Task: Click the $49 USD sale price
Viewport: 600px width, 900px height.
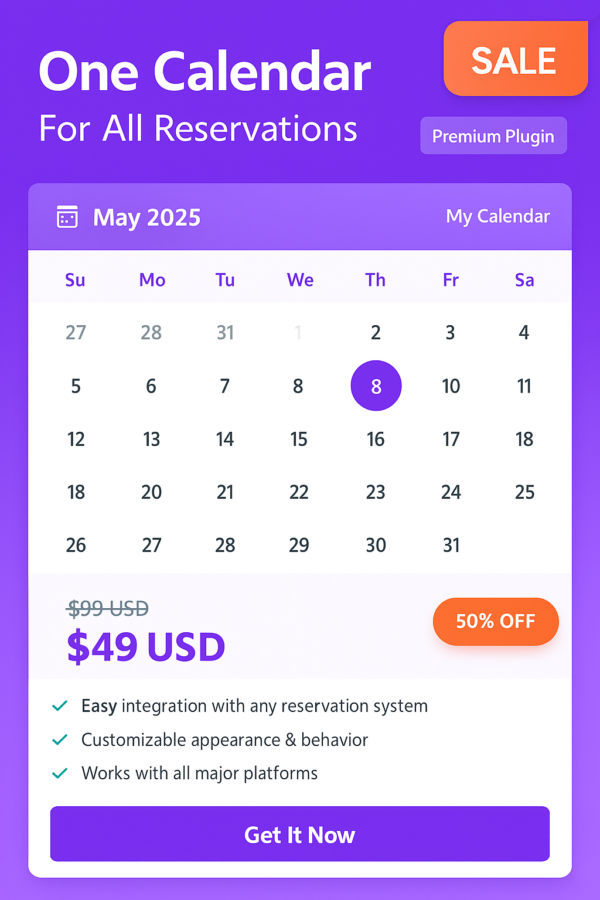Action: point(146,647)
